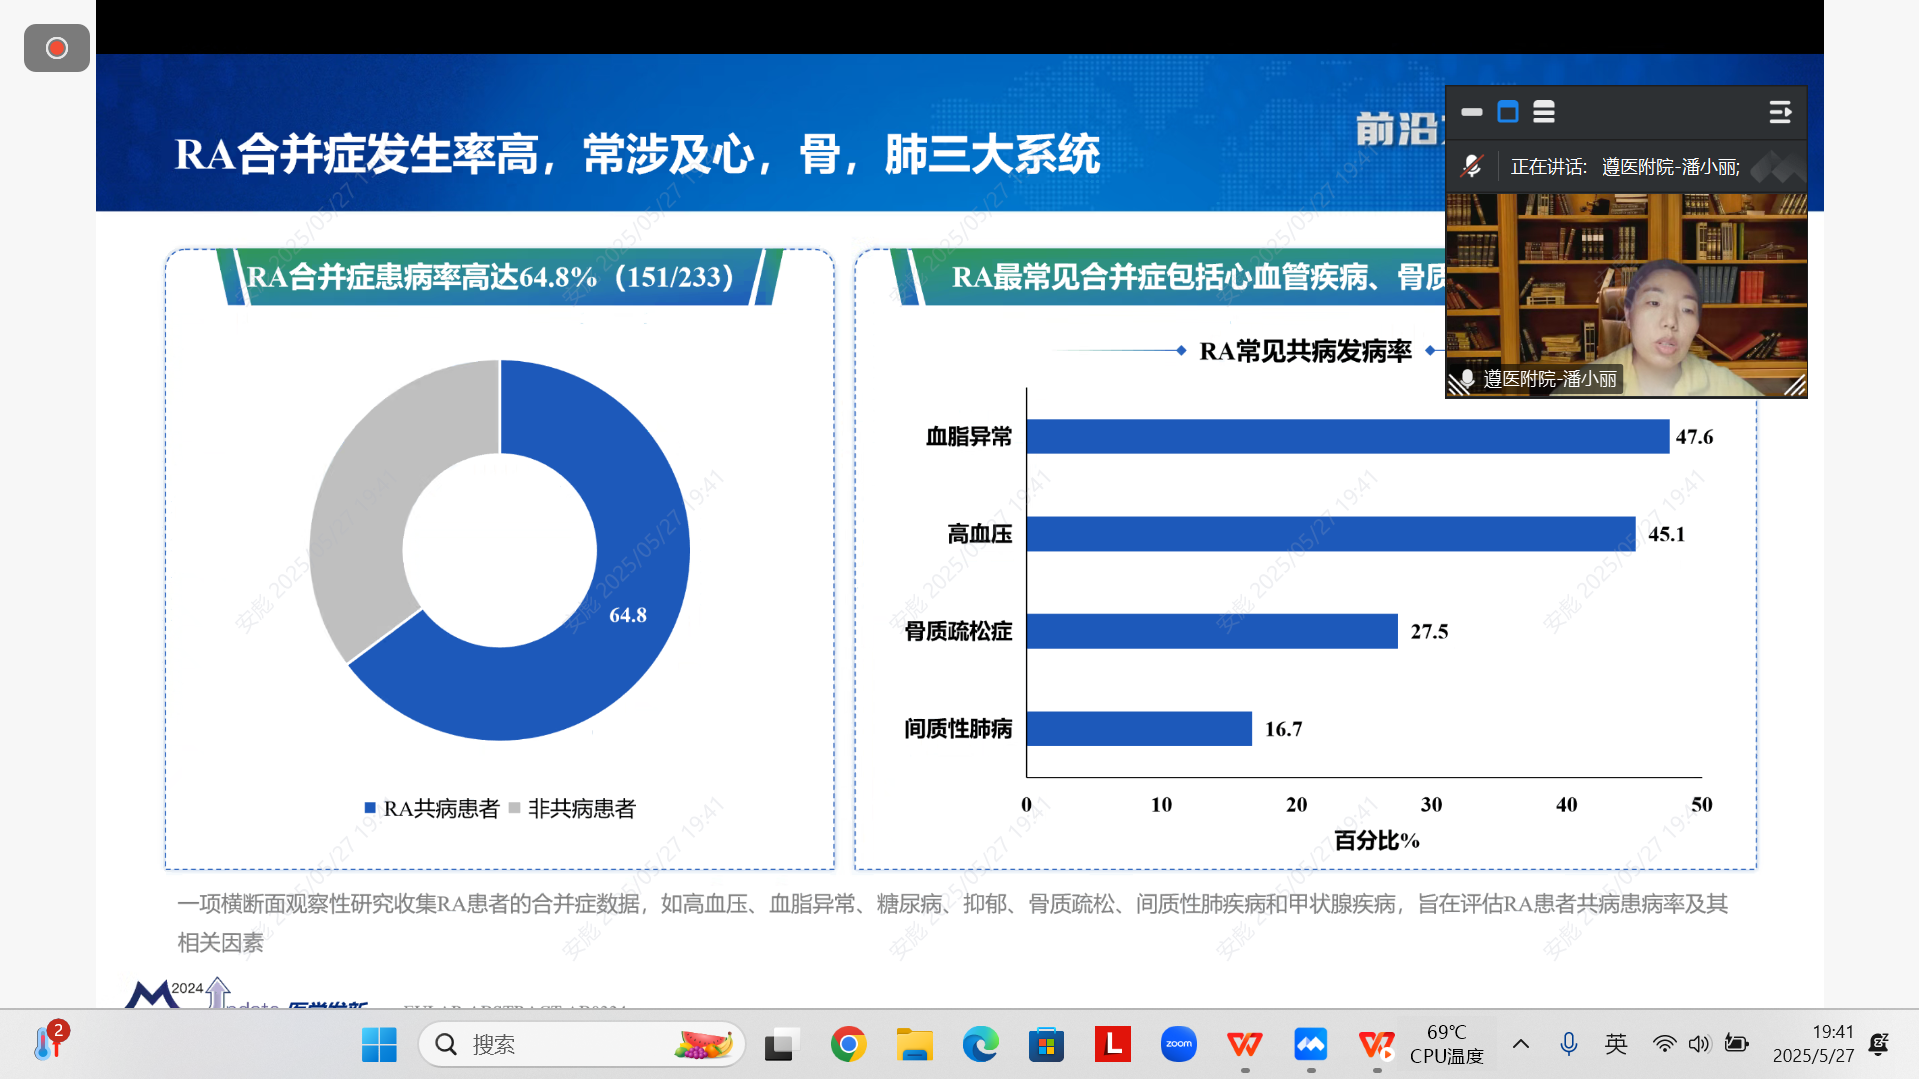Open the red L app in the taskbar
1919x1079 pixels.
[x=1112, y=1045]
